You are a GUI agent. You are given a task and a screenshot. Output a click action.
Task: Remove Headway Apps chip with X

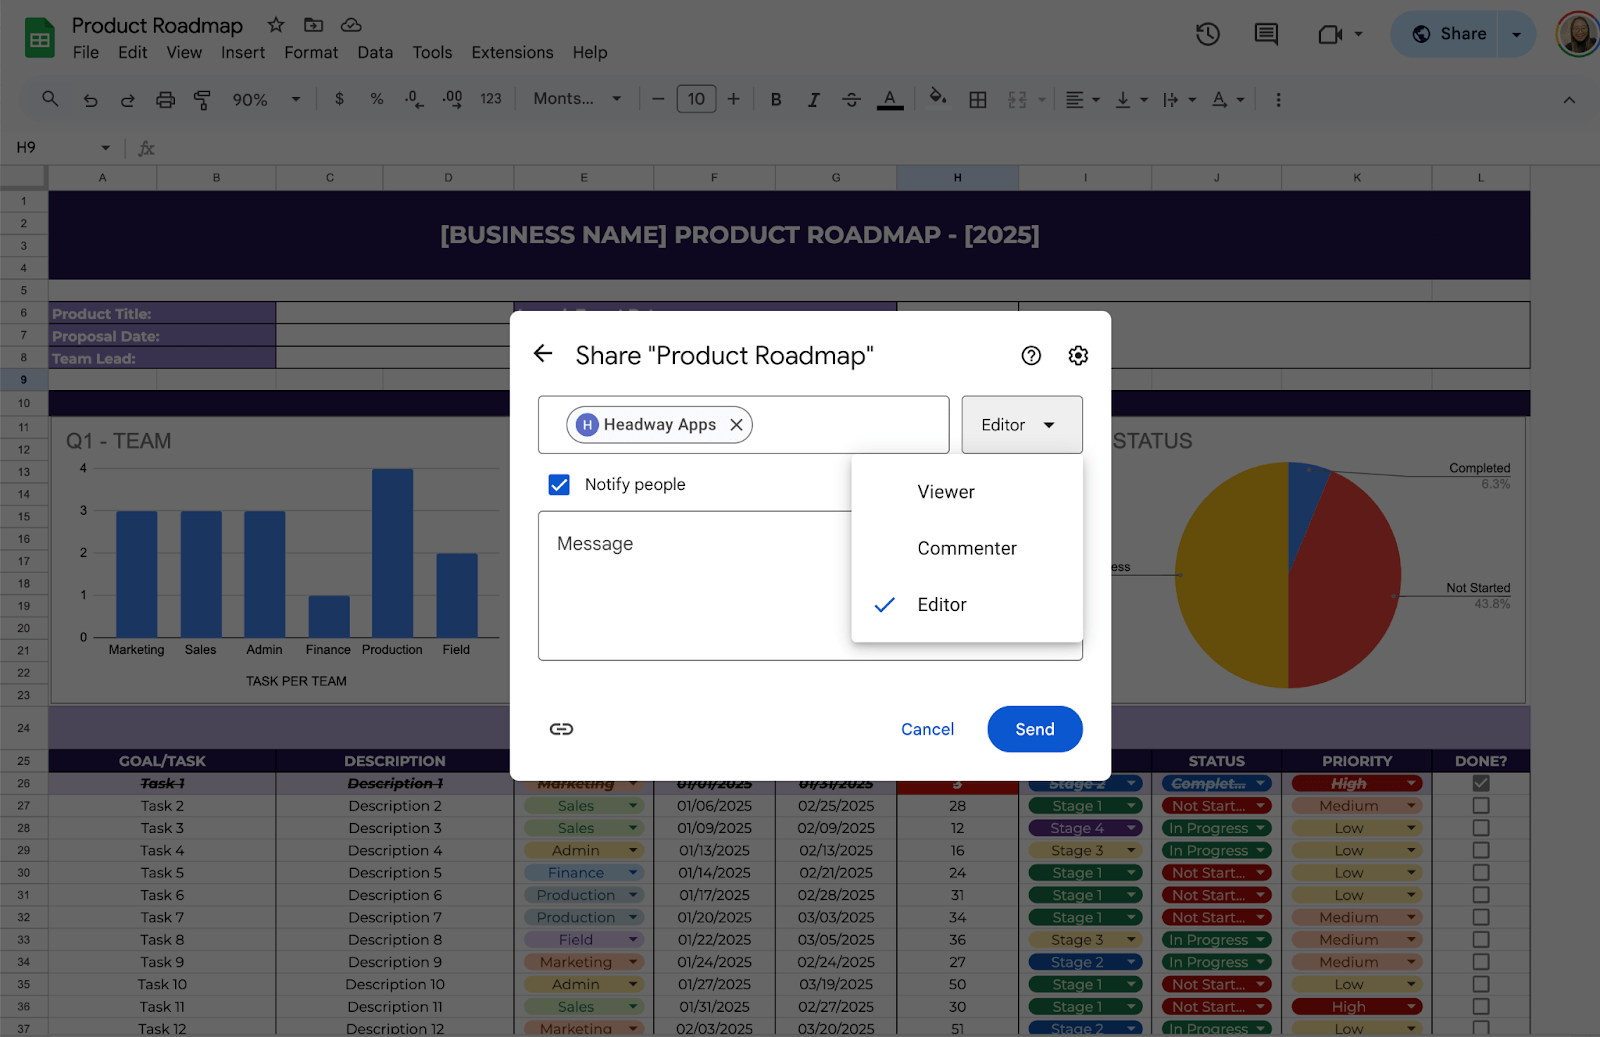(x=736, y=425)
